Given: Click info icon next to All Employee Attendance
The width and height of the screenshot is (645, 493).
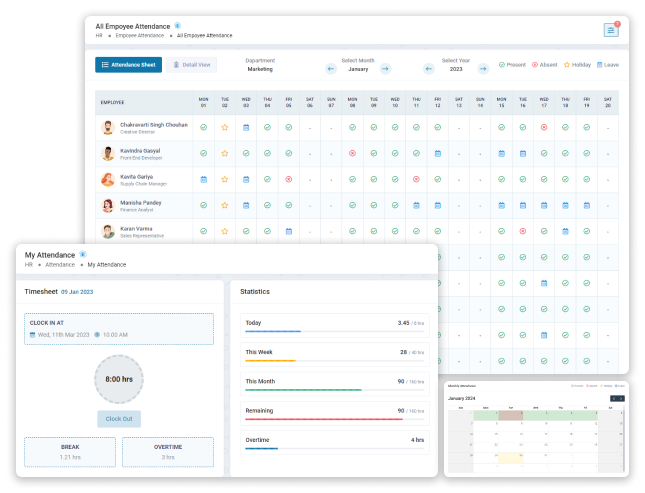Looking at the screenshot, I should (x=178, y=25).
